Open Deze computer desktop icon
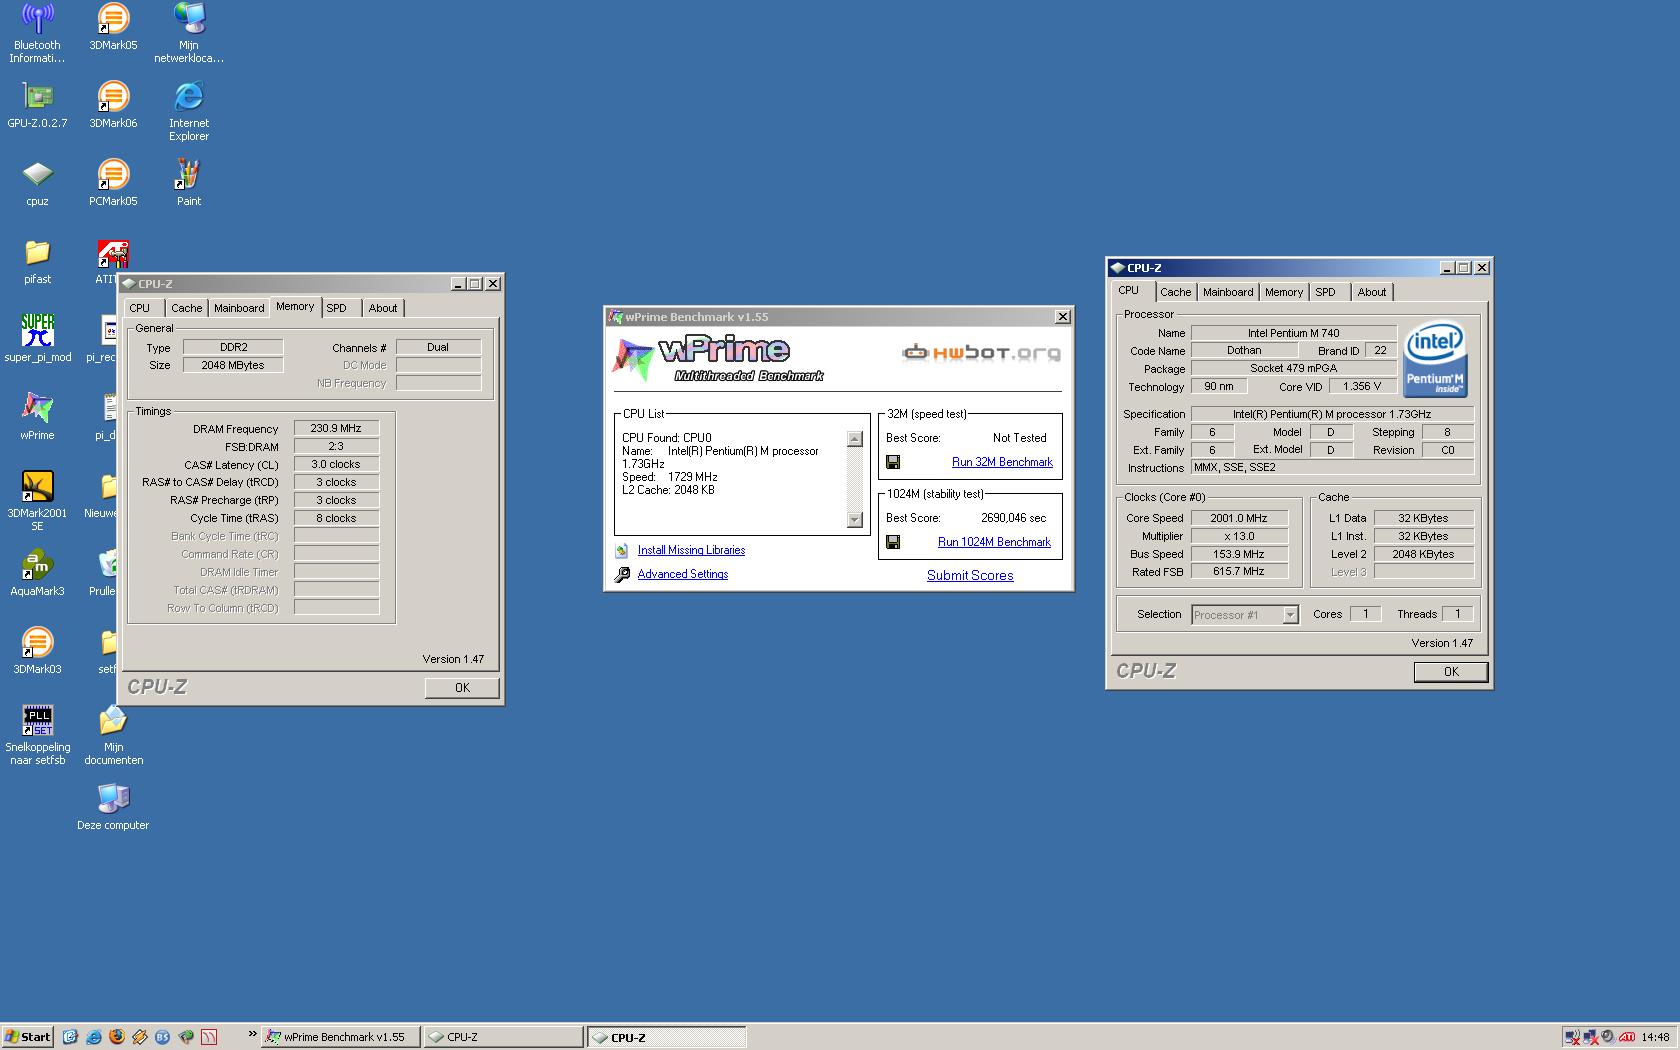Viewport: 1680px width, 1050px height. (x=113, y=807)
